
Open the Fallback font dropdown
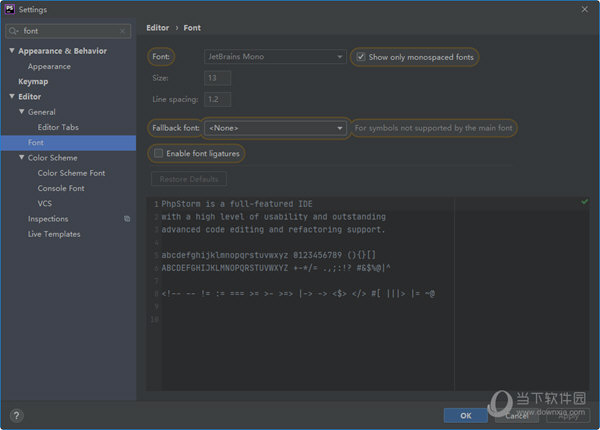click(275, 128)
